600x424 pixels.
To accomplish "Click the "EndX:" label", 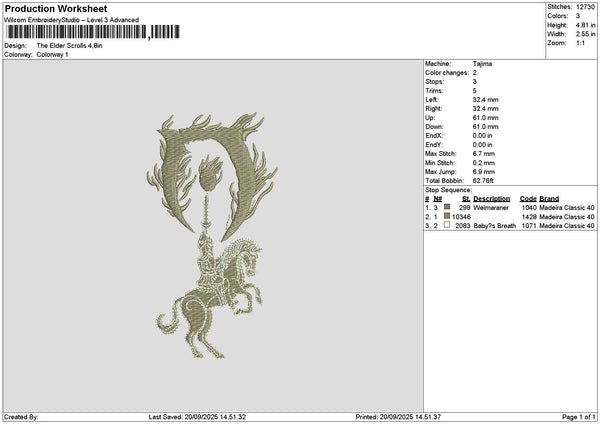I will (434, 135).
